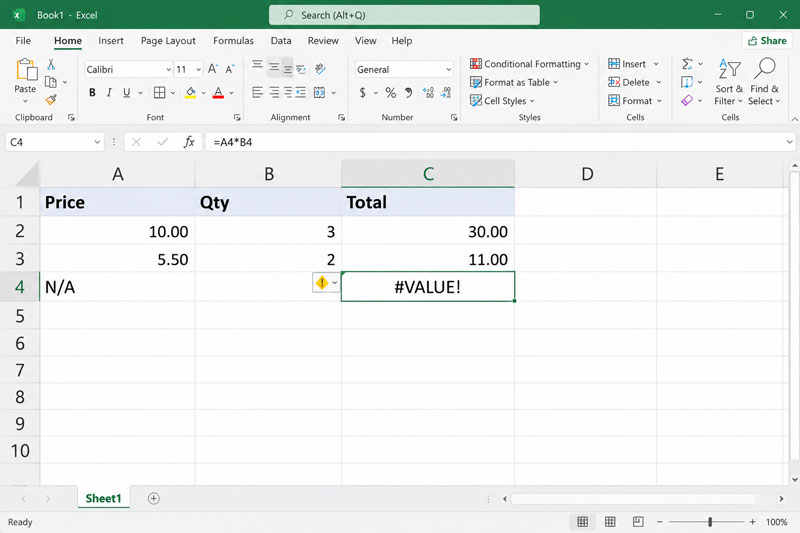The width and height of the screenshot is (800, 533).
Task: Apply yellow Fill Color bucket
Action: [x=190, y=92]
